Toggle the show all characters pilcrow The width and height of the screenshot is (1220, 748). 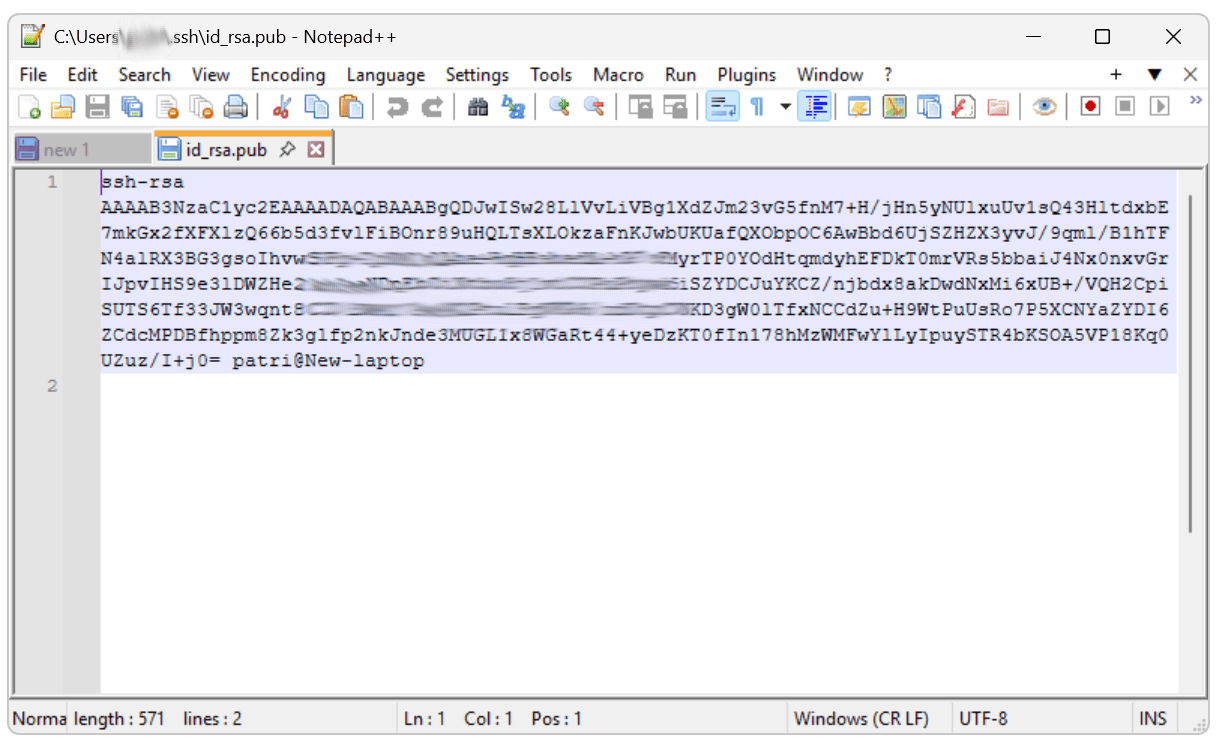pos(757,106)
